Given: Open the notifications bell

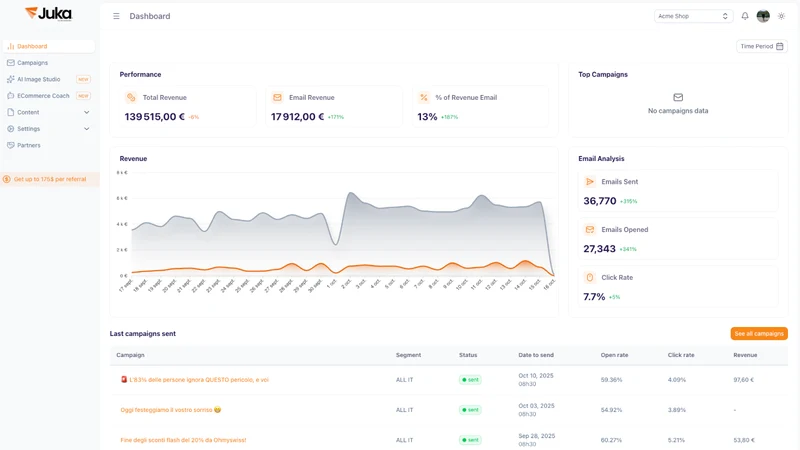Looking at the screenshot, I should [745, 16].
